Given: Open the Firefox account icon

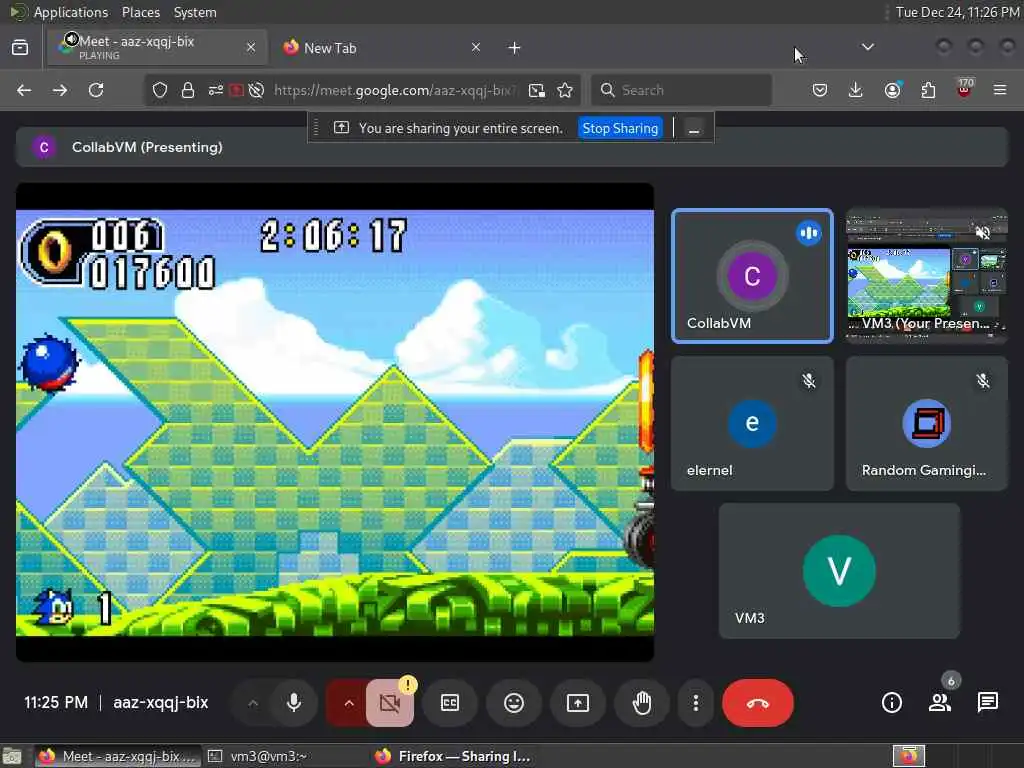Looking at the screenshot, I should coord(893,90).
